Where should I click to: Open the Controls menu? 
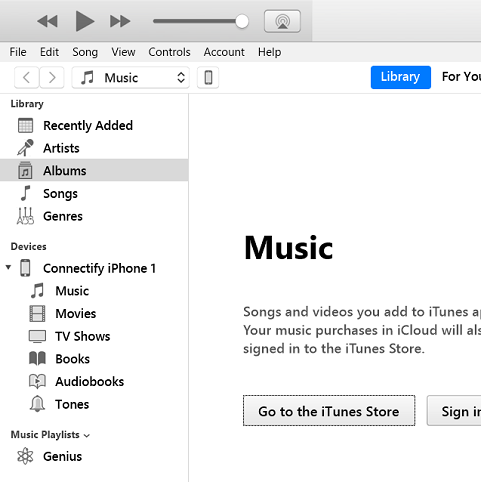click(x=169, y=52)
